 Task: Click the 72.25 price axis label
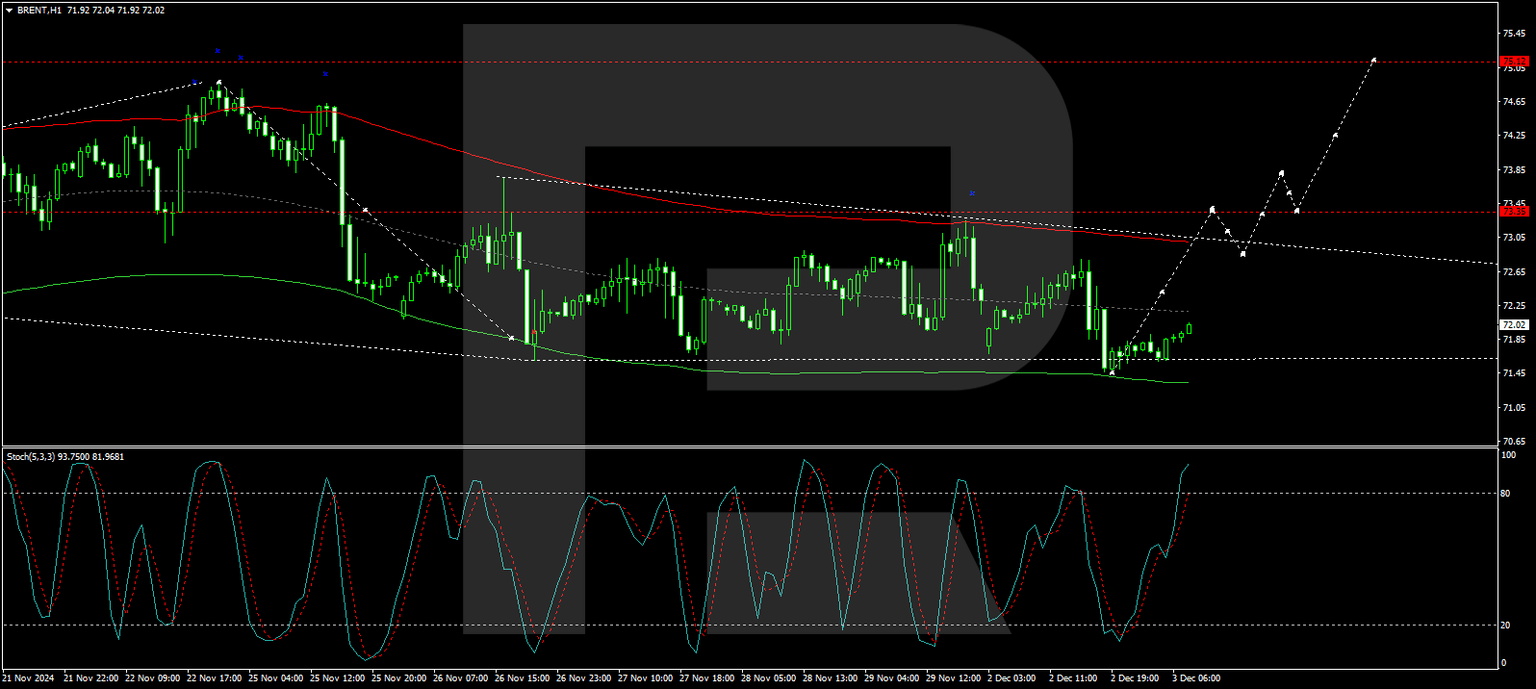[1513, 305]
